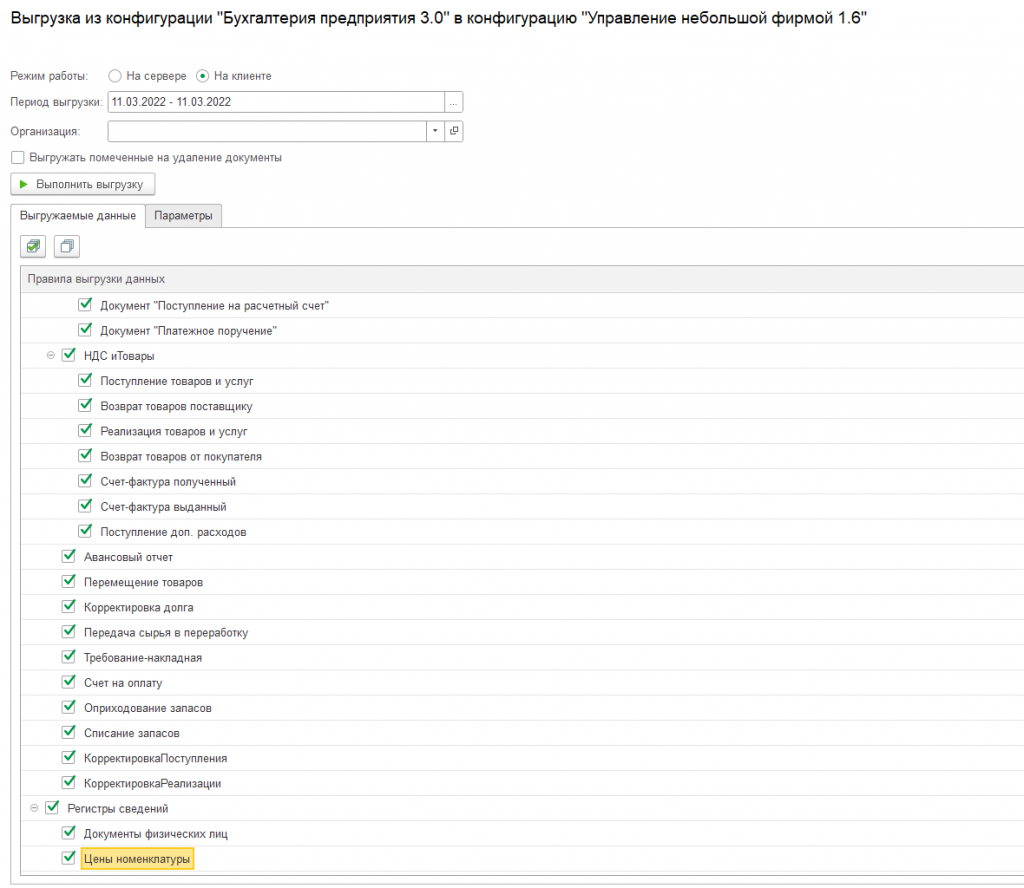1024x888 pixels.
Task: Select the Счет на оплату row text
Action: coord(123,683)
